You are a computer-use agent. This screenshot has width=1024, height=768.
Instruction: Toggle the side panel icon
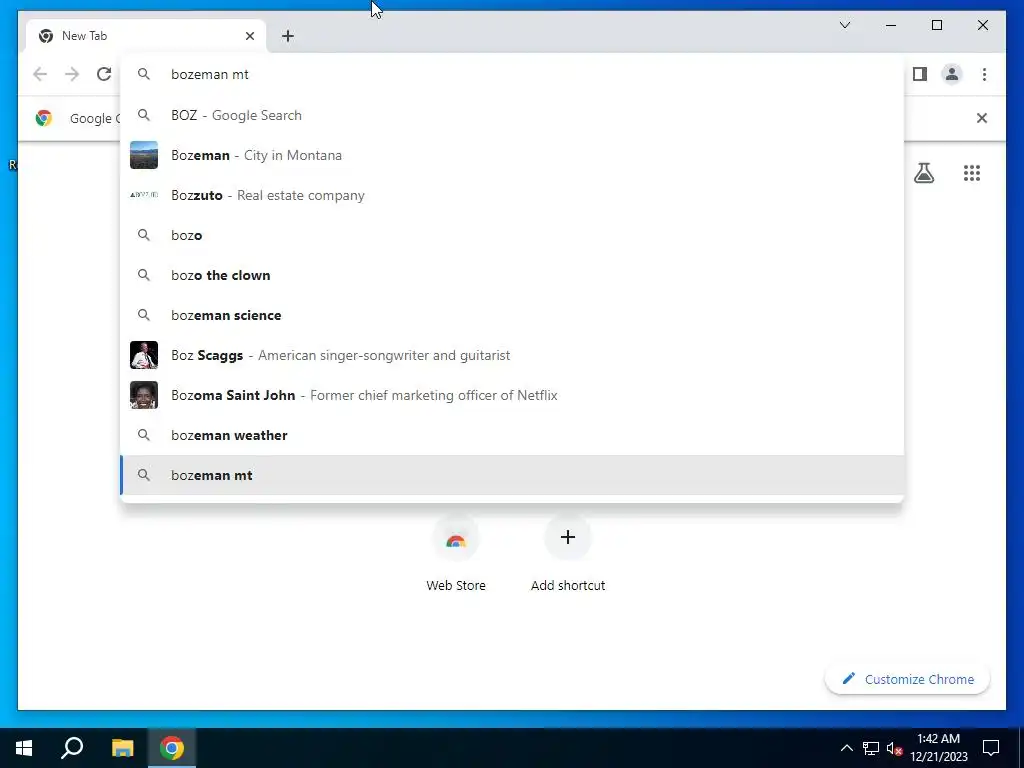tap(920, 74)
